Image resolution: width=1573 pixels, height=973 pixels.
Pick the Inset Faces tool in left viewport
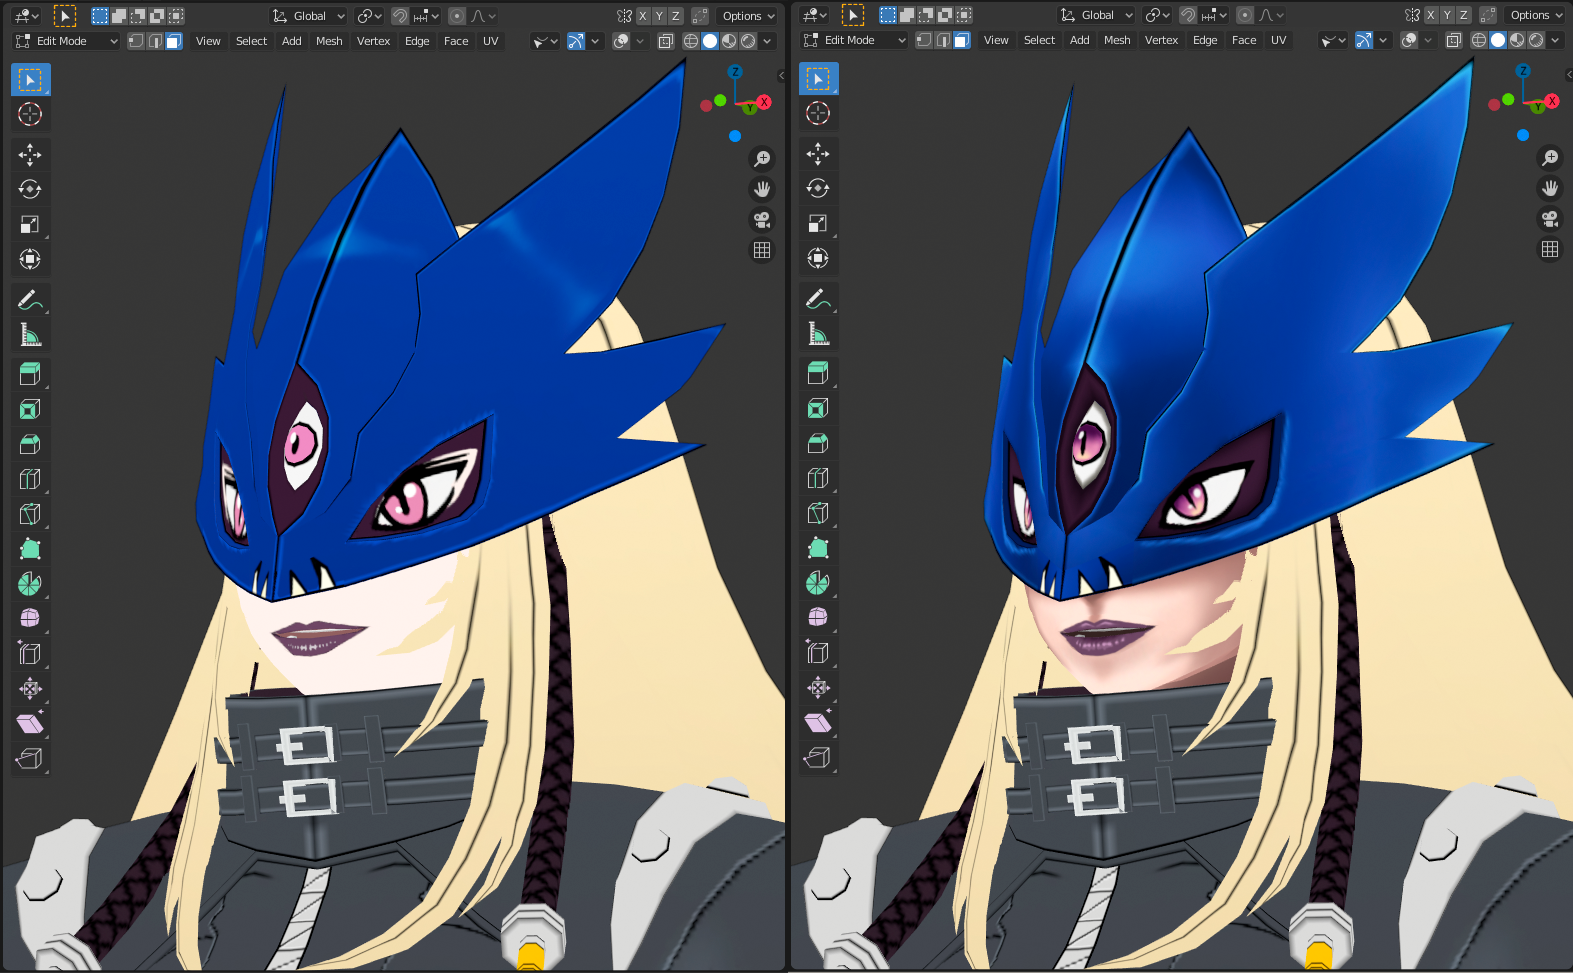30,409
